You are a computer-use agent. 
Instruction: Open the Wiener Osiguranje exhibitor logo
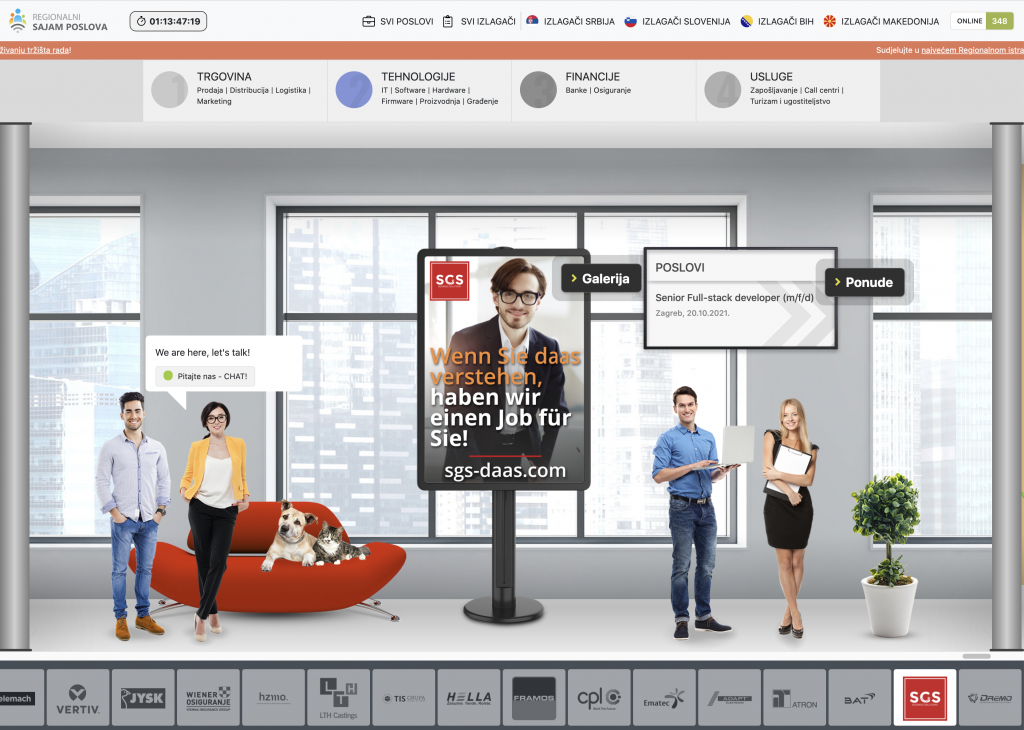pos(208,697)
